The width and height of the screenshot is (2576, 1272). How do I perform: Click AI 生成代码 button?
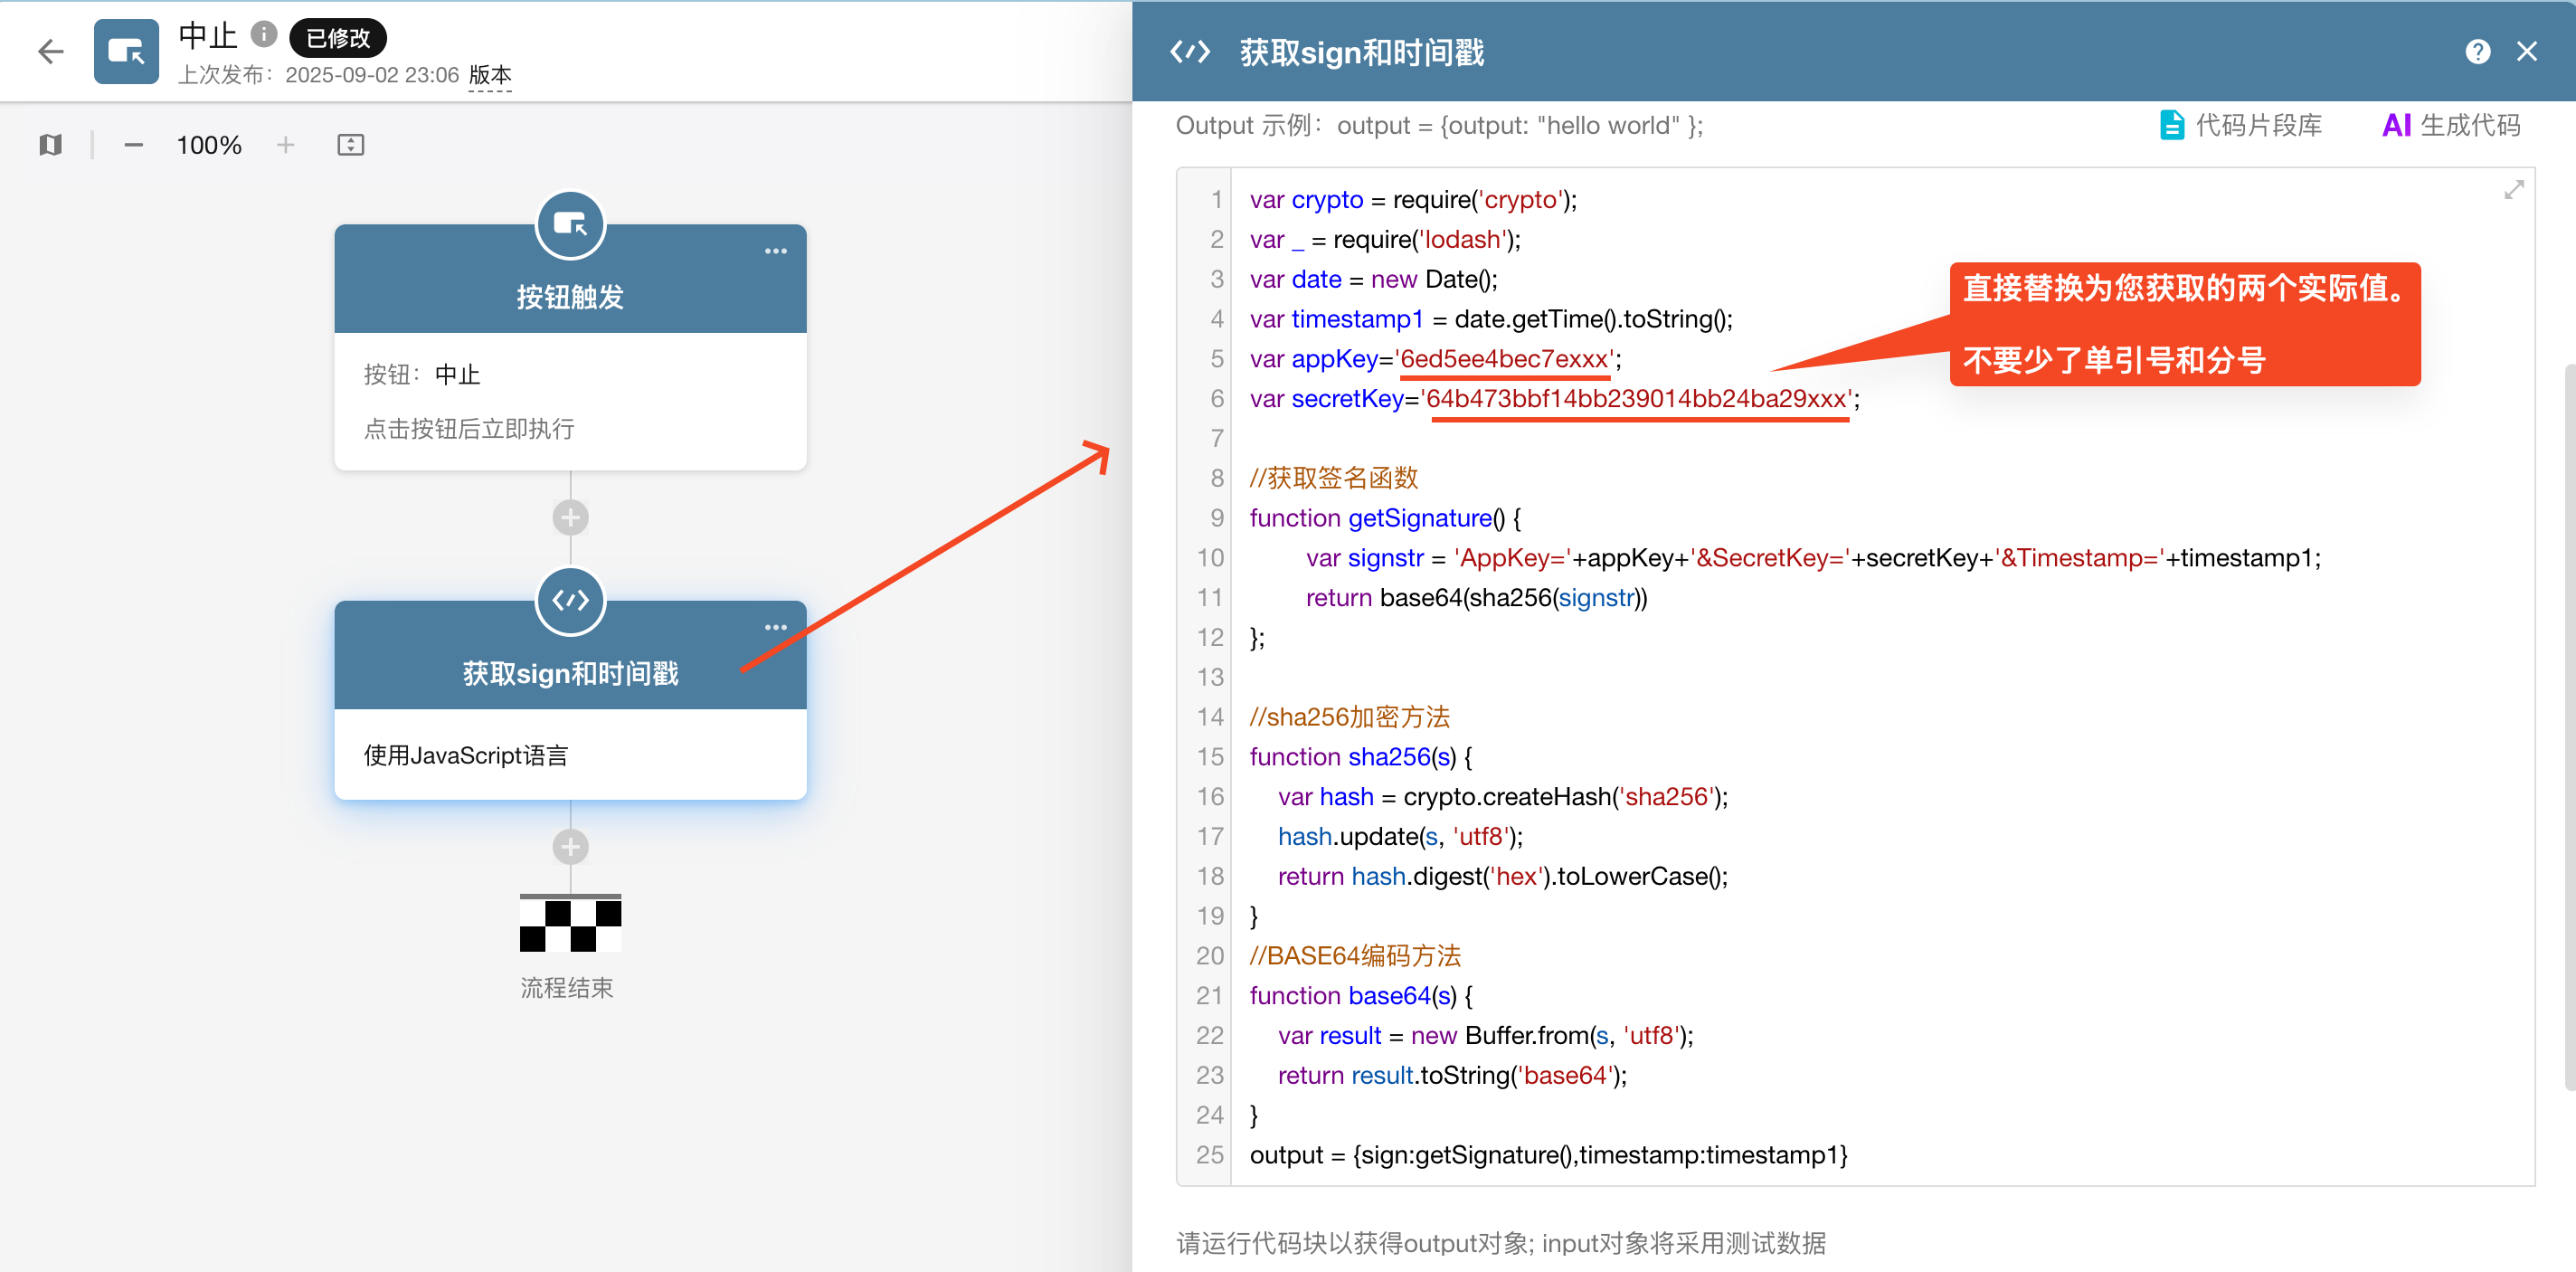click(x=2450, y=125)
